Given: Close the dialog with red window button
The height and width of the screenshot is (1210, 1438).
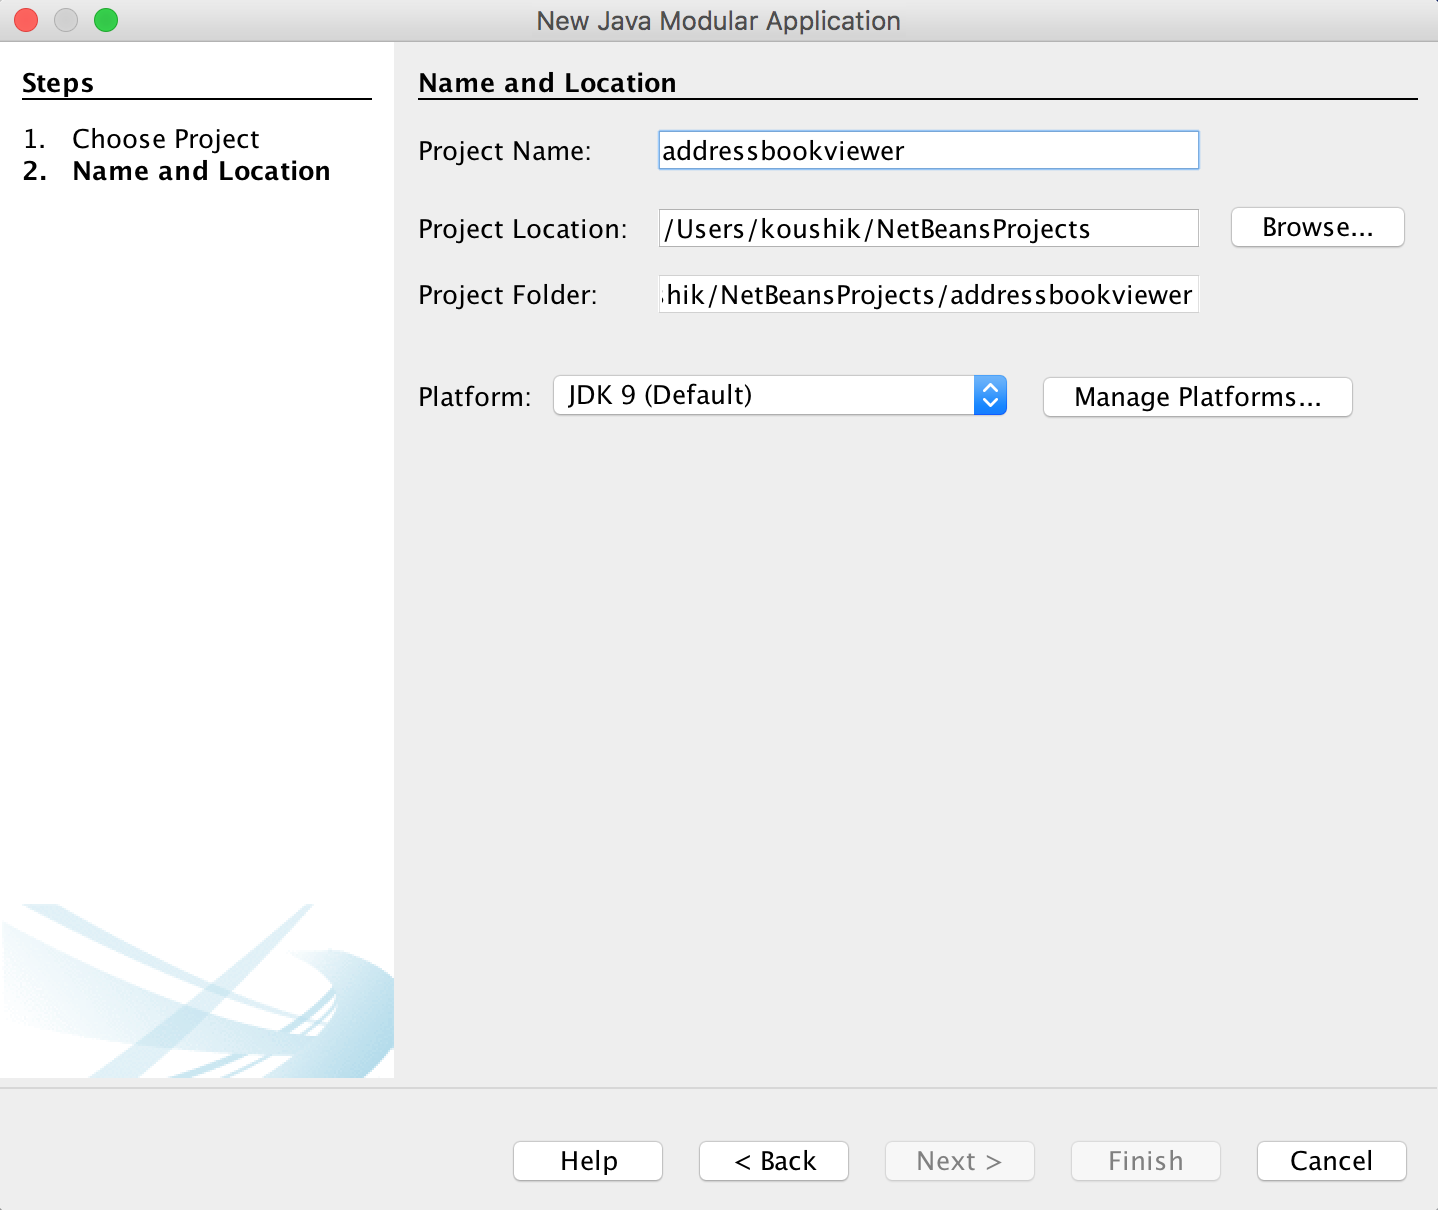Looking at the screenshot, I should click(26, 20).
